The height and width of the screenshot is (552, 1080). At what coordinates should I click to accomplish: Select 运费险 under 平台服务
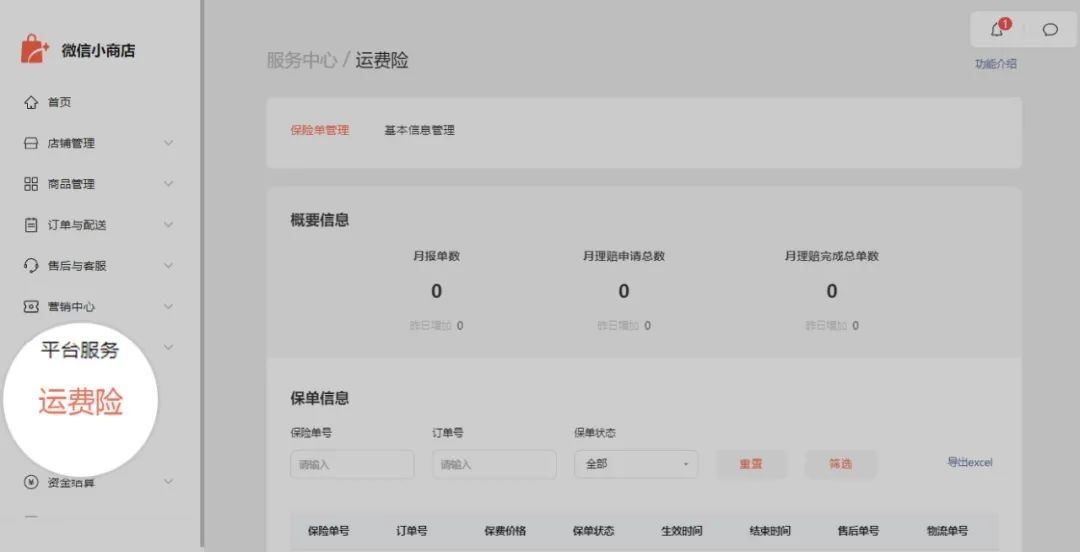(x=81, y=402)
